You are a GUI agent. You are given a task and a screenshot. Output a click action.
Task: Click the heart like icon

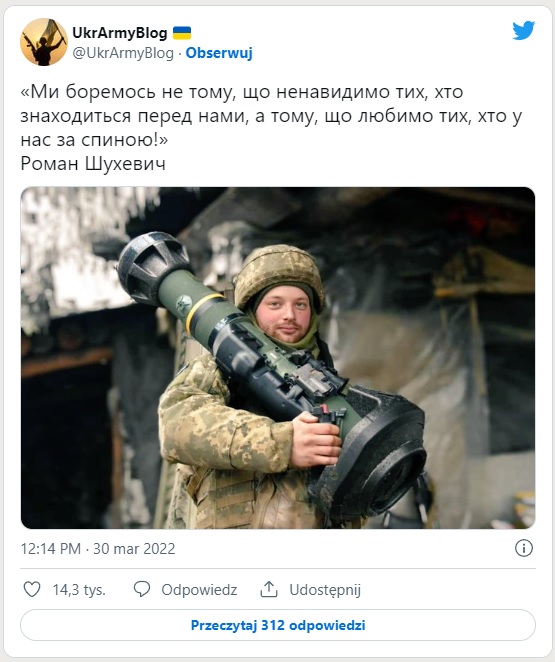(32, 589)
